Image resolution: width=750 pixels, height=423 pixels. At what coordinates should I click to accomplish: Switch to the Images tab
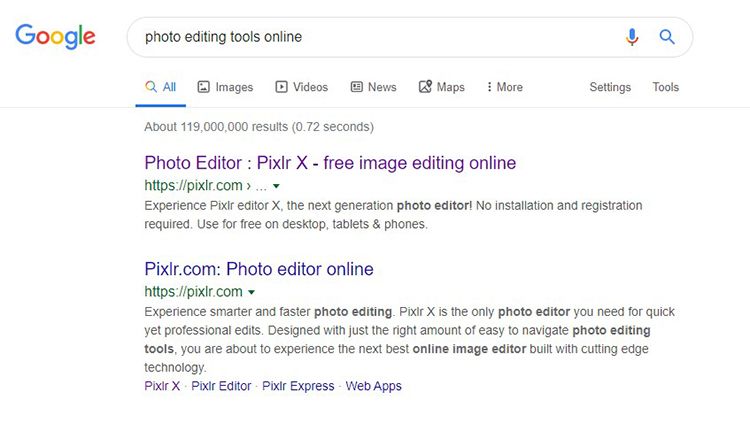tap(225, 87)
